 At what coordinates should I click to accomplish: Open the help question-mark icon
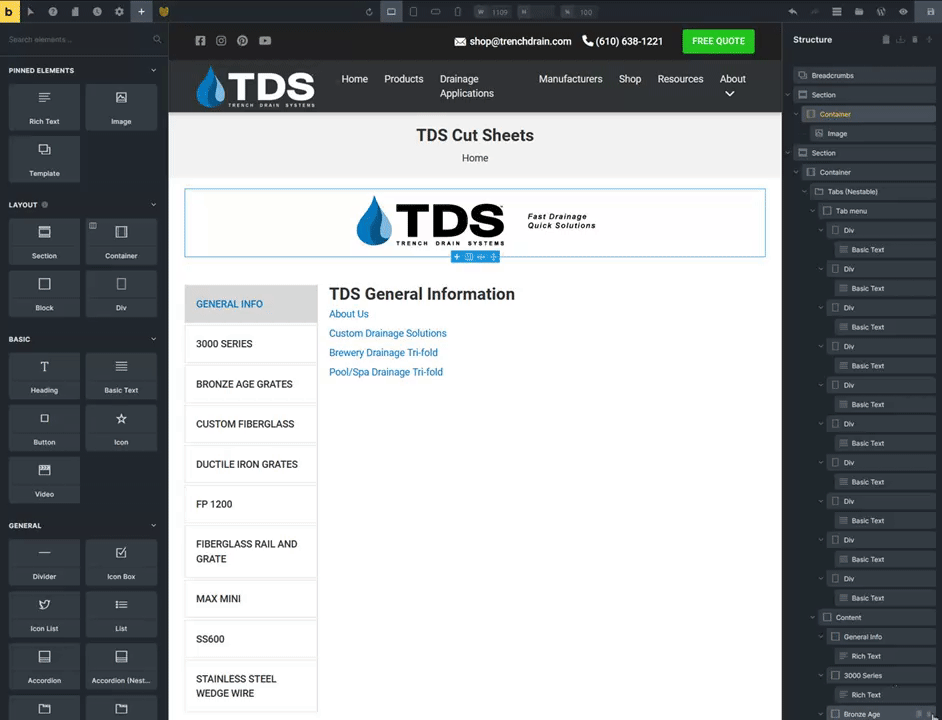pyautogui.click(x=53, y=11)
